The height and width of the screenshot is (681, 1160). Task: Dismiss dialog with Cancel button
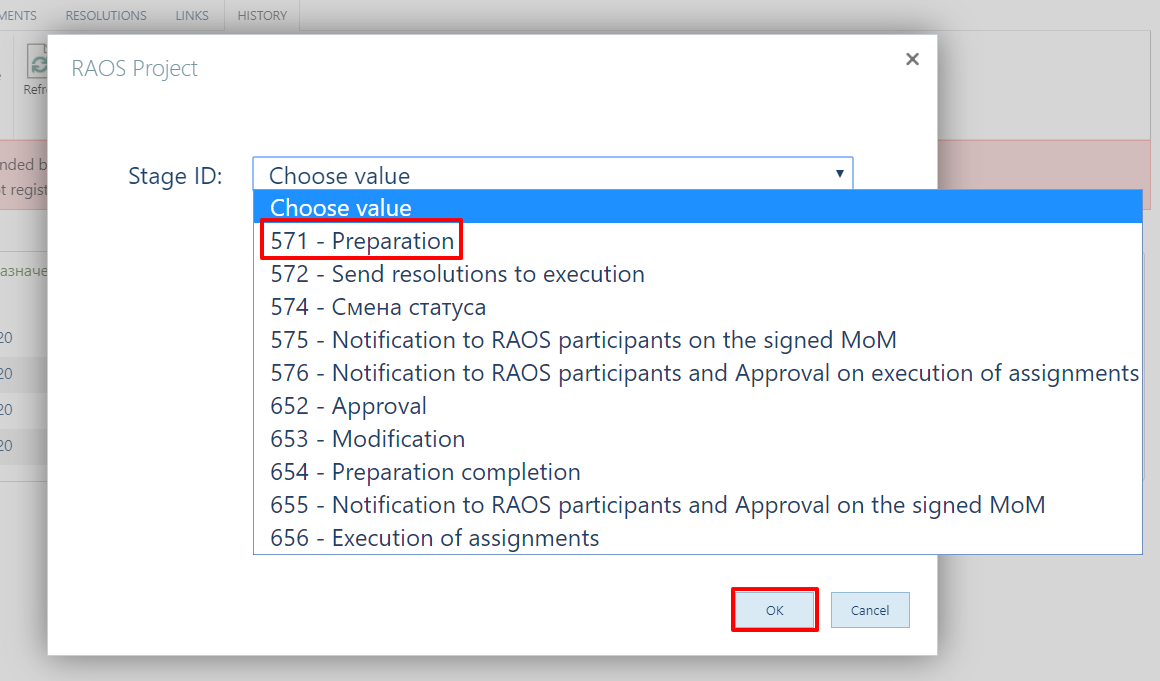pos(870,610)
